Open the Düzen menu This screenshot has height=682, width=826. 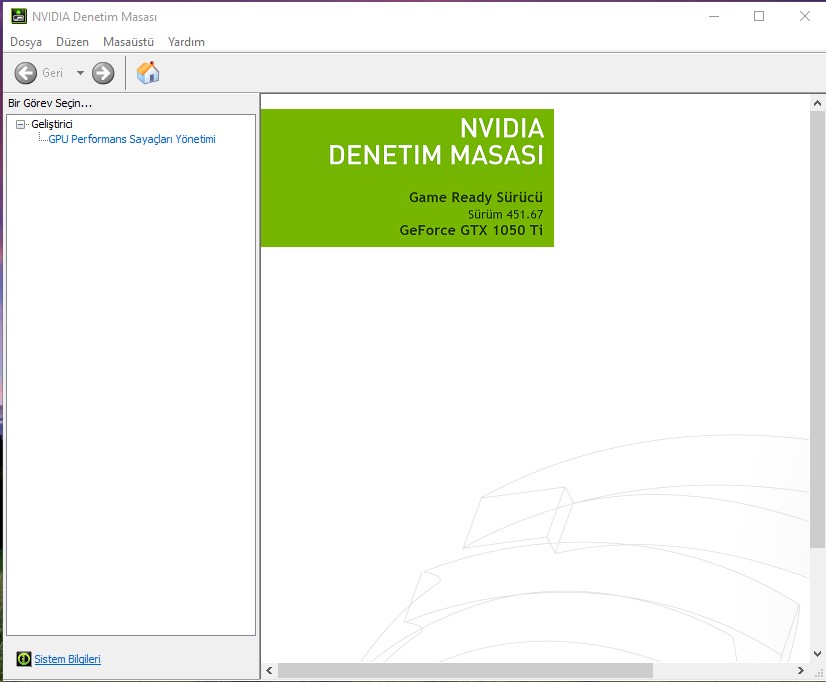click(72, 42)
